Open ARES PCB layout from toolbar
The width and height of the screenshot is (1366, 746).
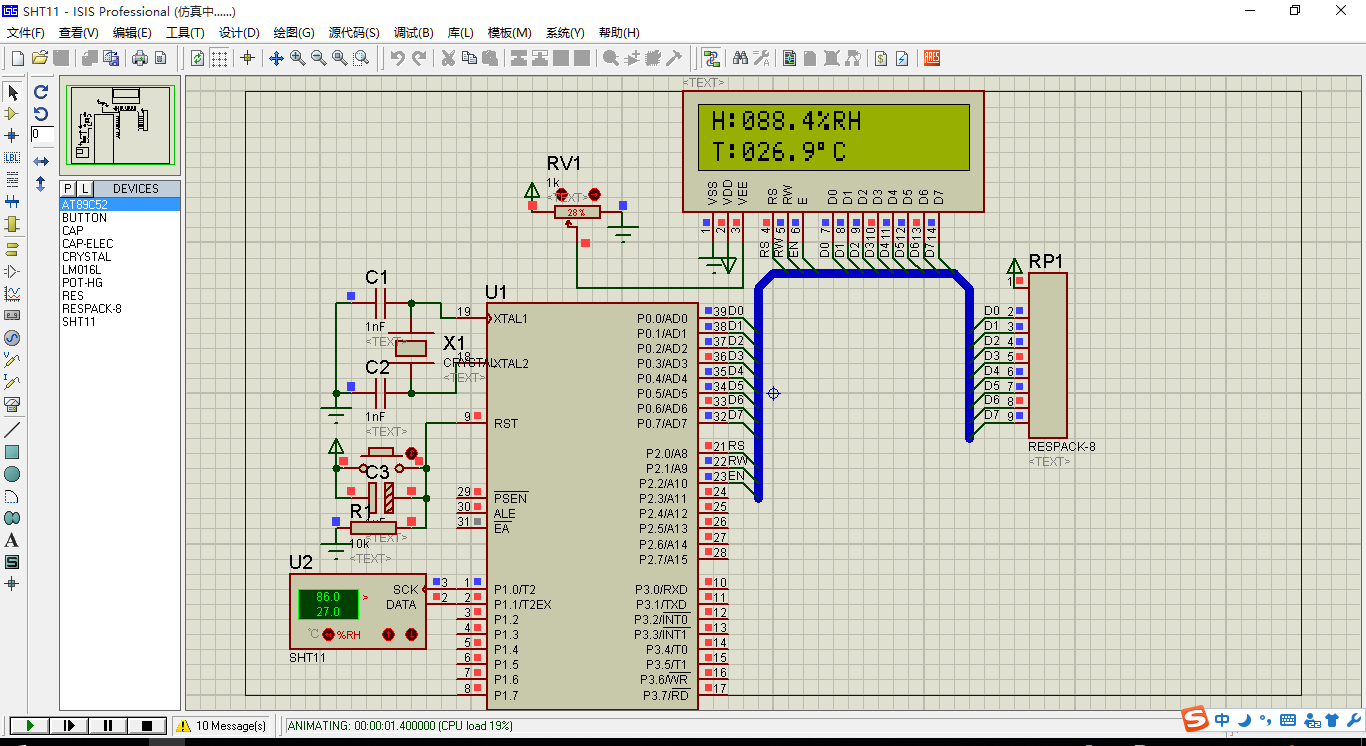point(931,58)
